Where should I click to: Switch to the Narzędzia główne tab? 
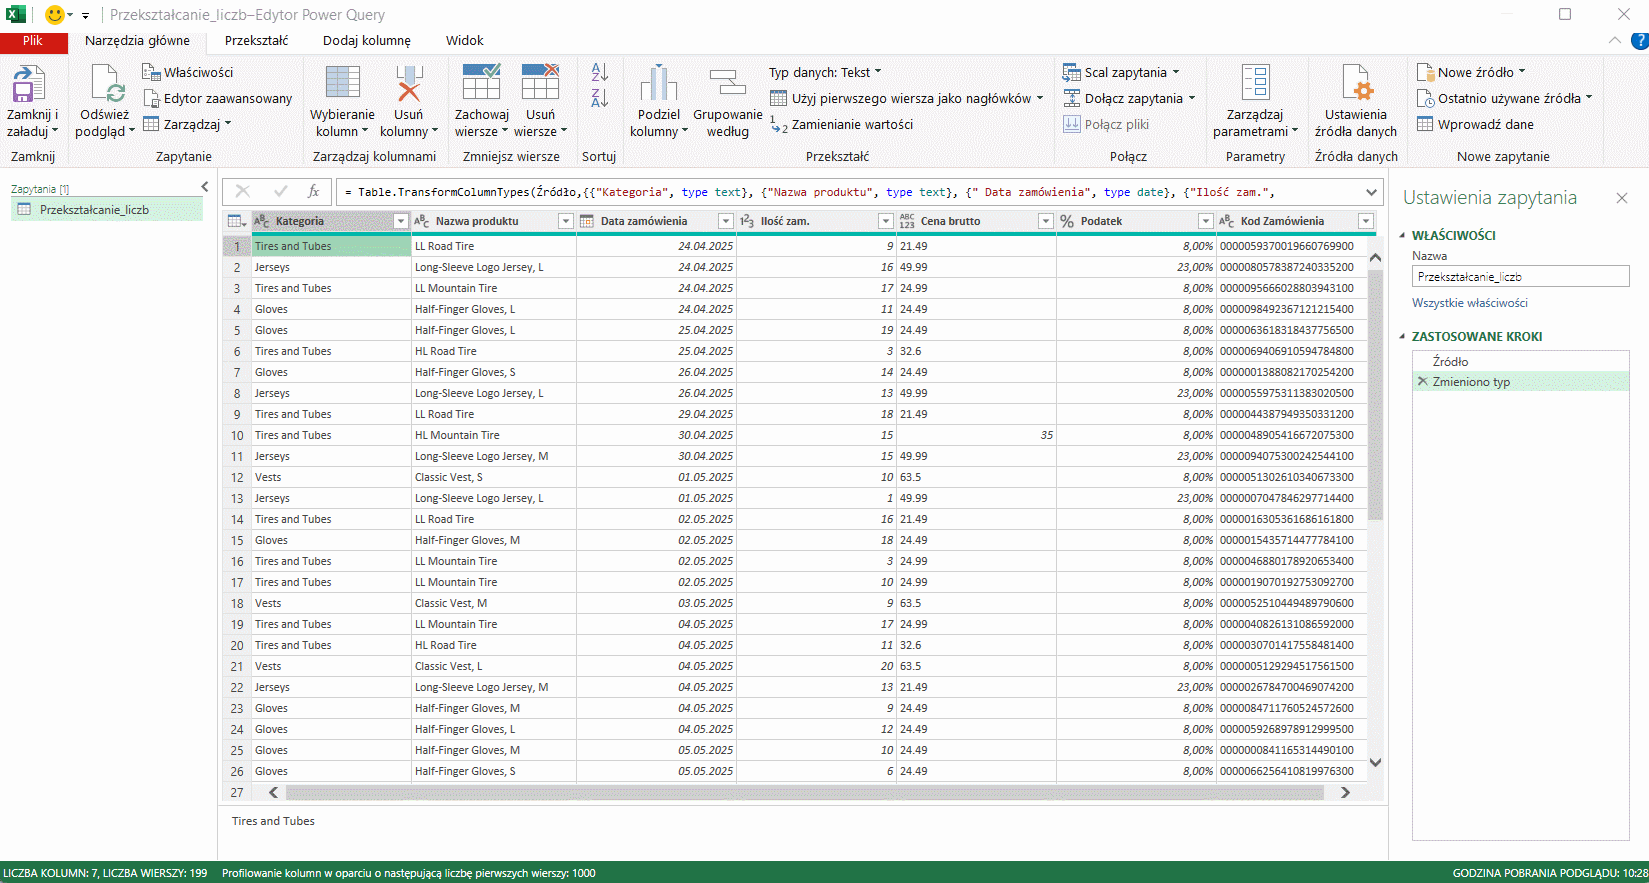point(137,41)
